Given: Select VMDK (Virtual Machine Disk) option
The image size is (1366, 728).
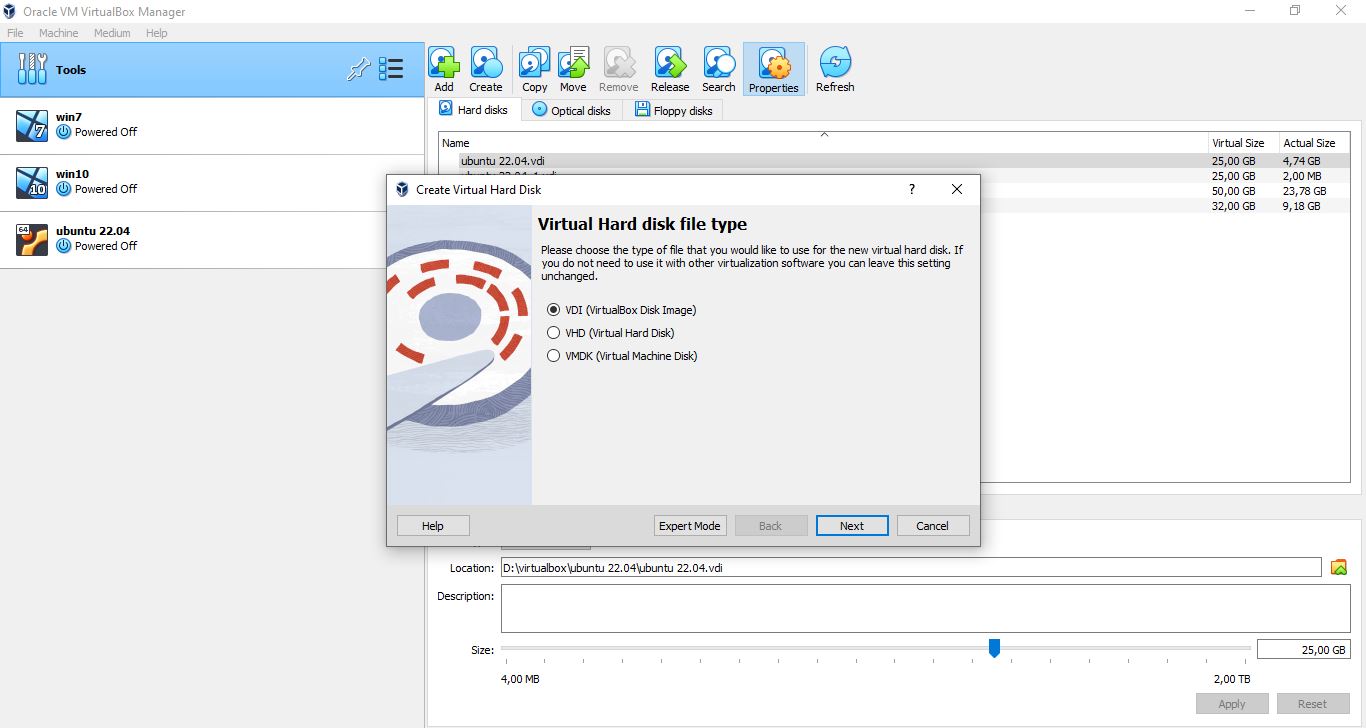Looking at the screenshot, I should (x=622, y=356).
